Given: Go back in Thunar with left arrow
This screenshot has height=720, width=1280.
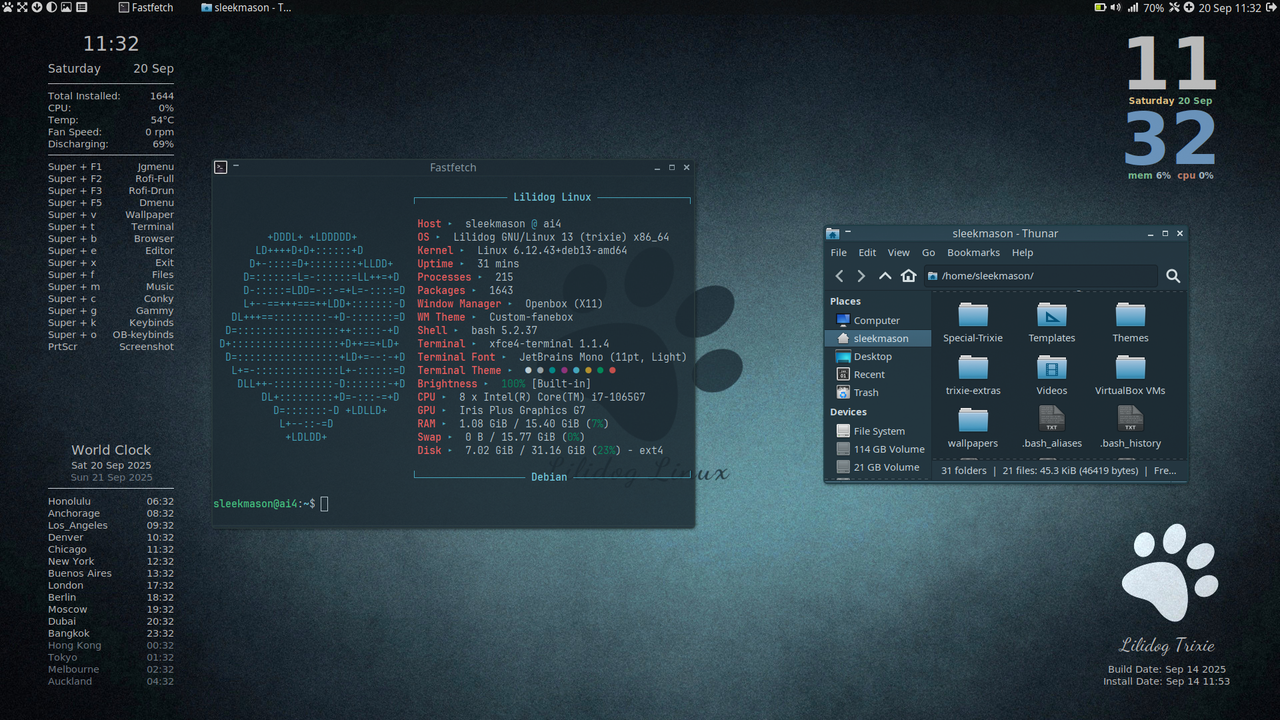Looking at the screenshot, I should click(839, 276).
